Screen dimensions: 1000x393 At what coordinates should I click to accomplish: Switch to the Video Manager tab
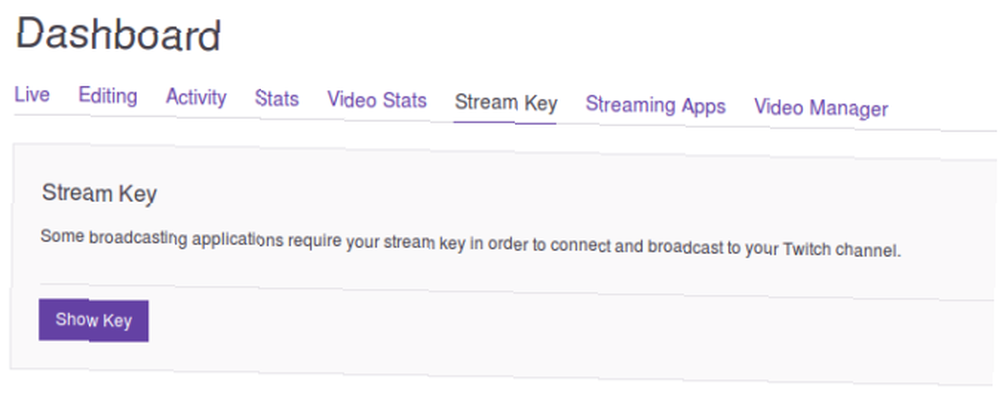(821, 108)
